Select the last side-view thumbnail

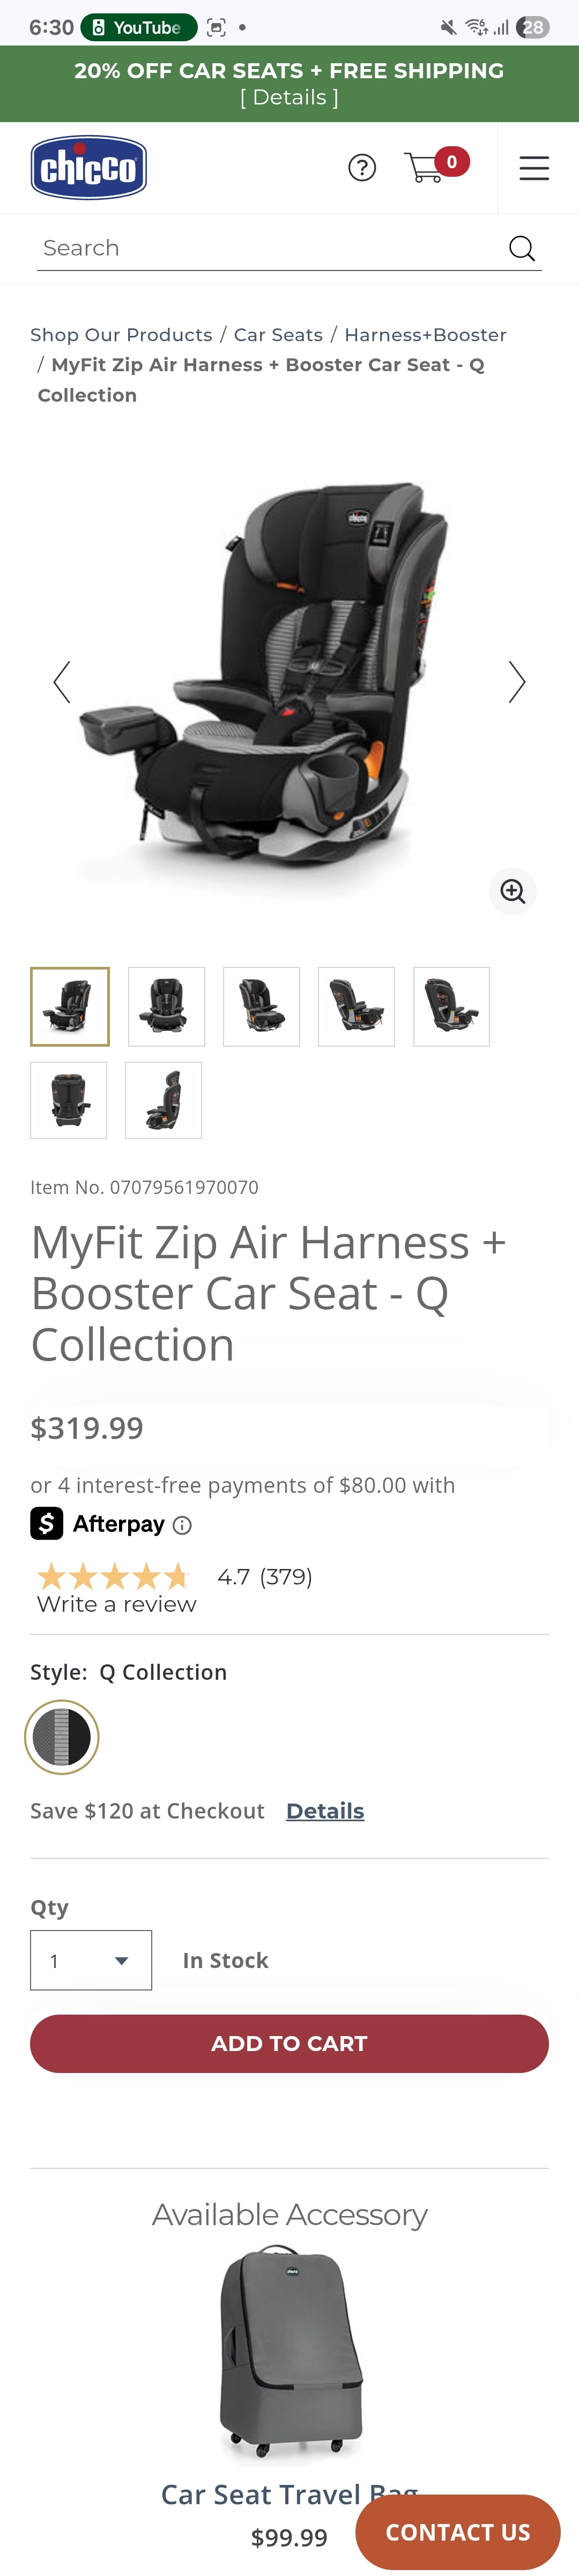click(163, 1100)
